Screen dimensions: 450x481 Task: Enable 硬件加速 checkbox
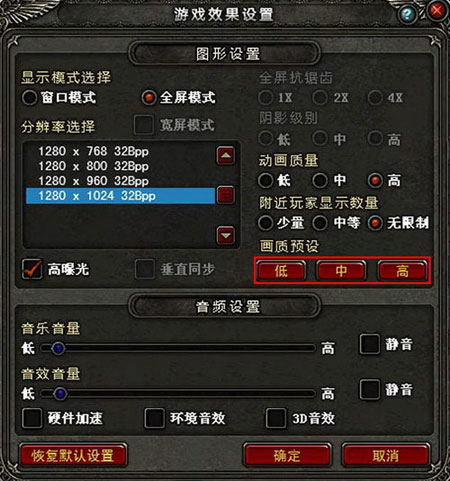coord(32,418)
